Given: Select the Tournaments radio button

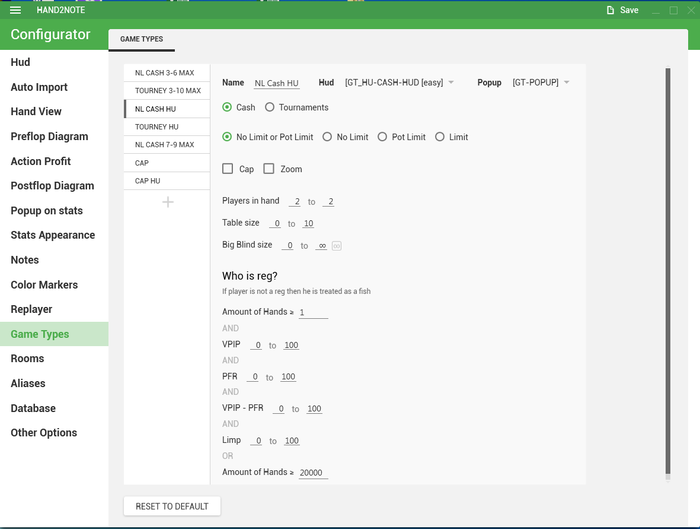Looking at the screenshot, I should 270,107.
